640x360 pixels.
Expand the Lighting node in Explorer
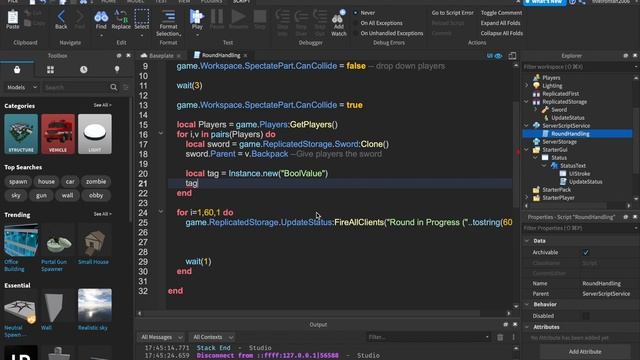click(x=527, y=86)
